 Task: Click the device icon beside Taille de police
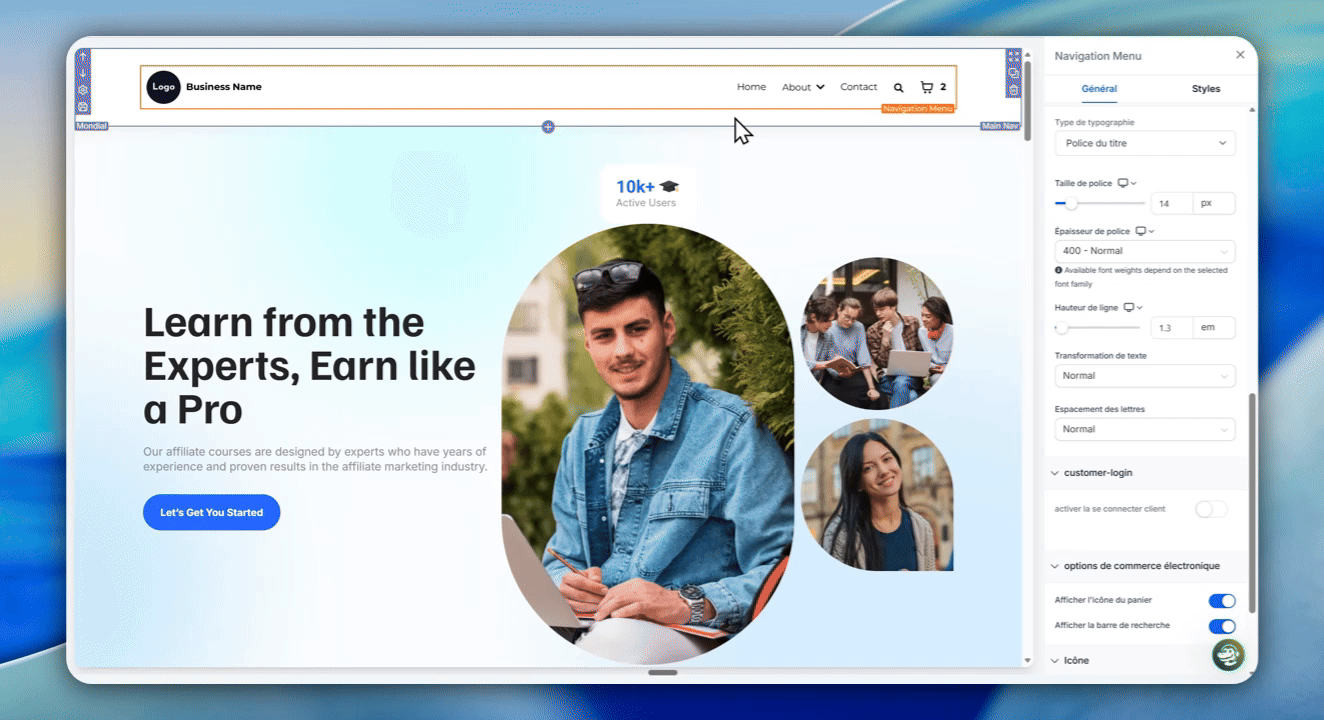tap(1123, 183)
